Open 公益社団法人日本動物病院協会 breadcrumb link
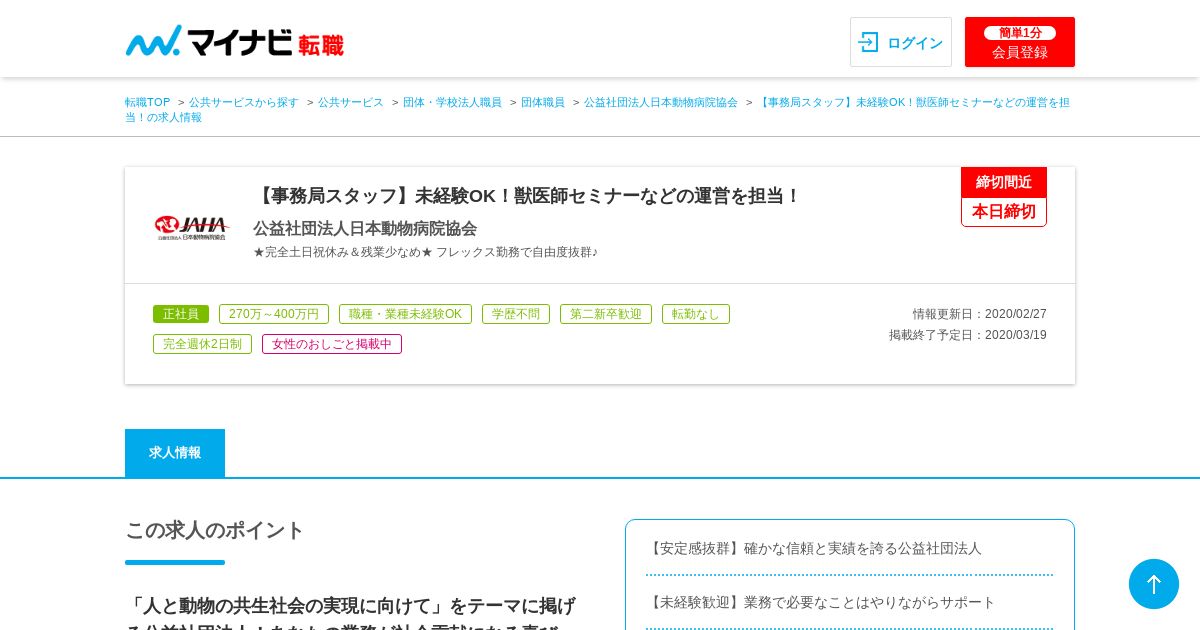The height and width of the screenshot is (630, 1200). point(661,102)
